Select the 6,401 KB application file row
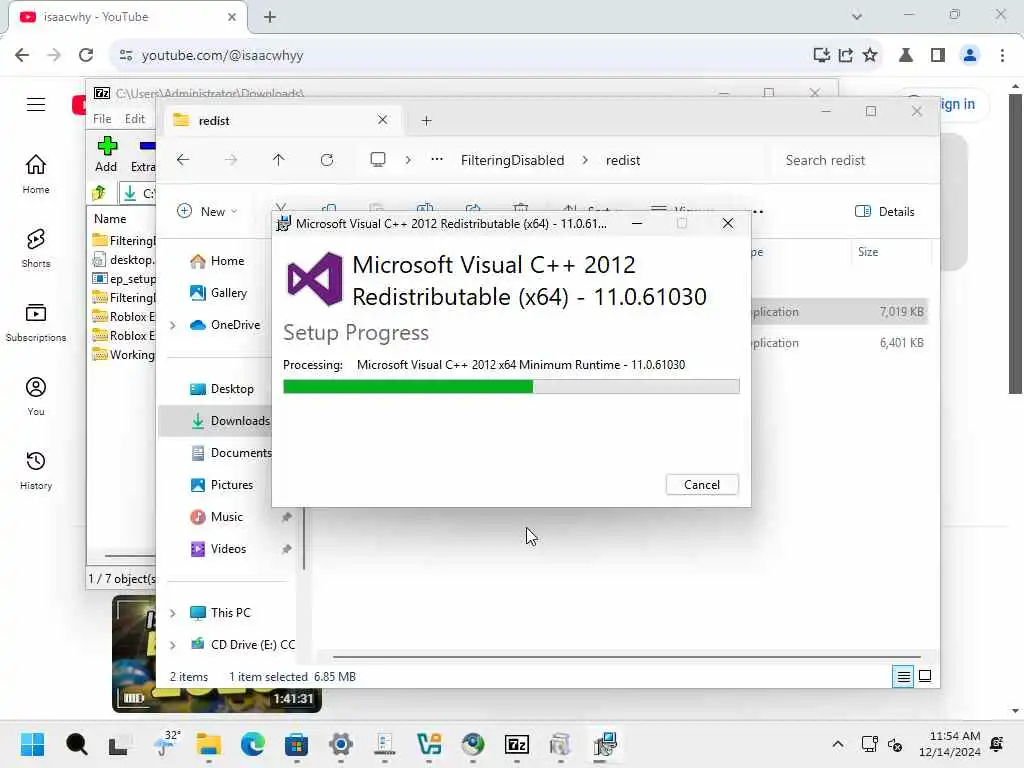 coord(840,343)
